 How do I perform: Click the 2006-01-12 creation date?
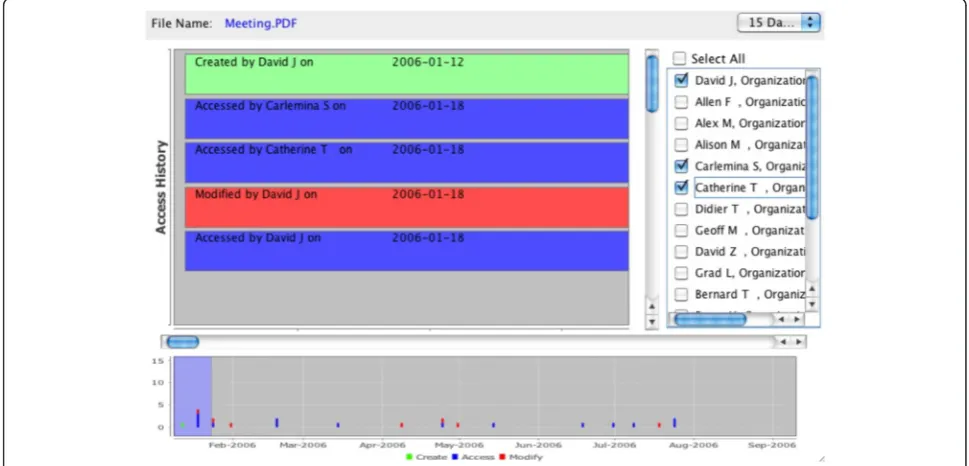coord(428,62)
